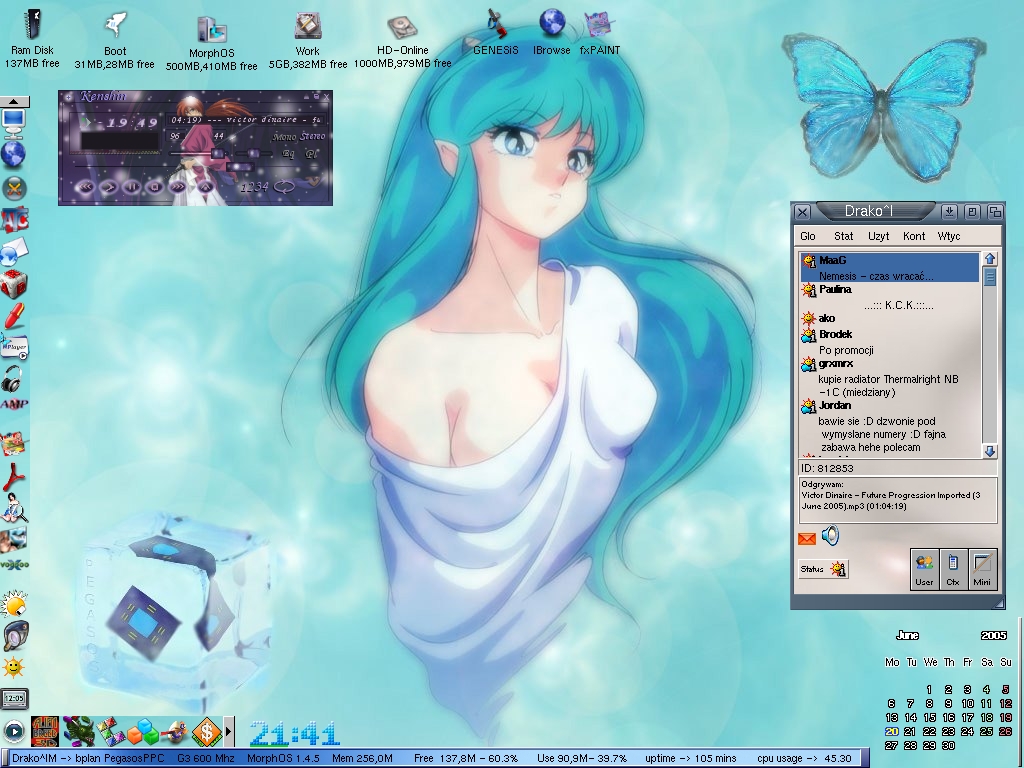
Task: Open the MorphOS volume icon
Action: click(211, 30)
